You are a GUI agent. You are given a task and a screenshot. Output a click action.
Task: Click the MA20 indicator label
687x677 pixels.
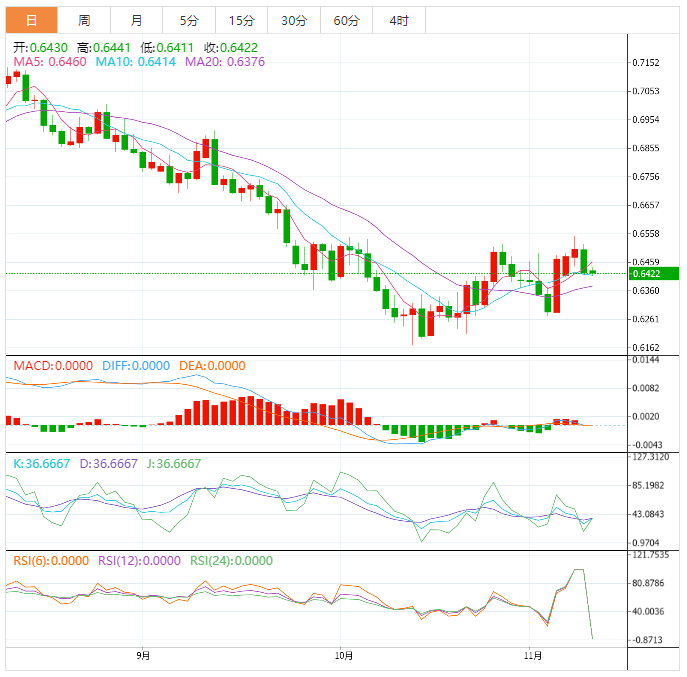click(226, 62)
